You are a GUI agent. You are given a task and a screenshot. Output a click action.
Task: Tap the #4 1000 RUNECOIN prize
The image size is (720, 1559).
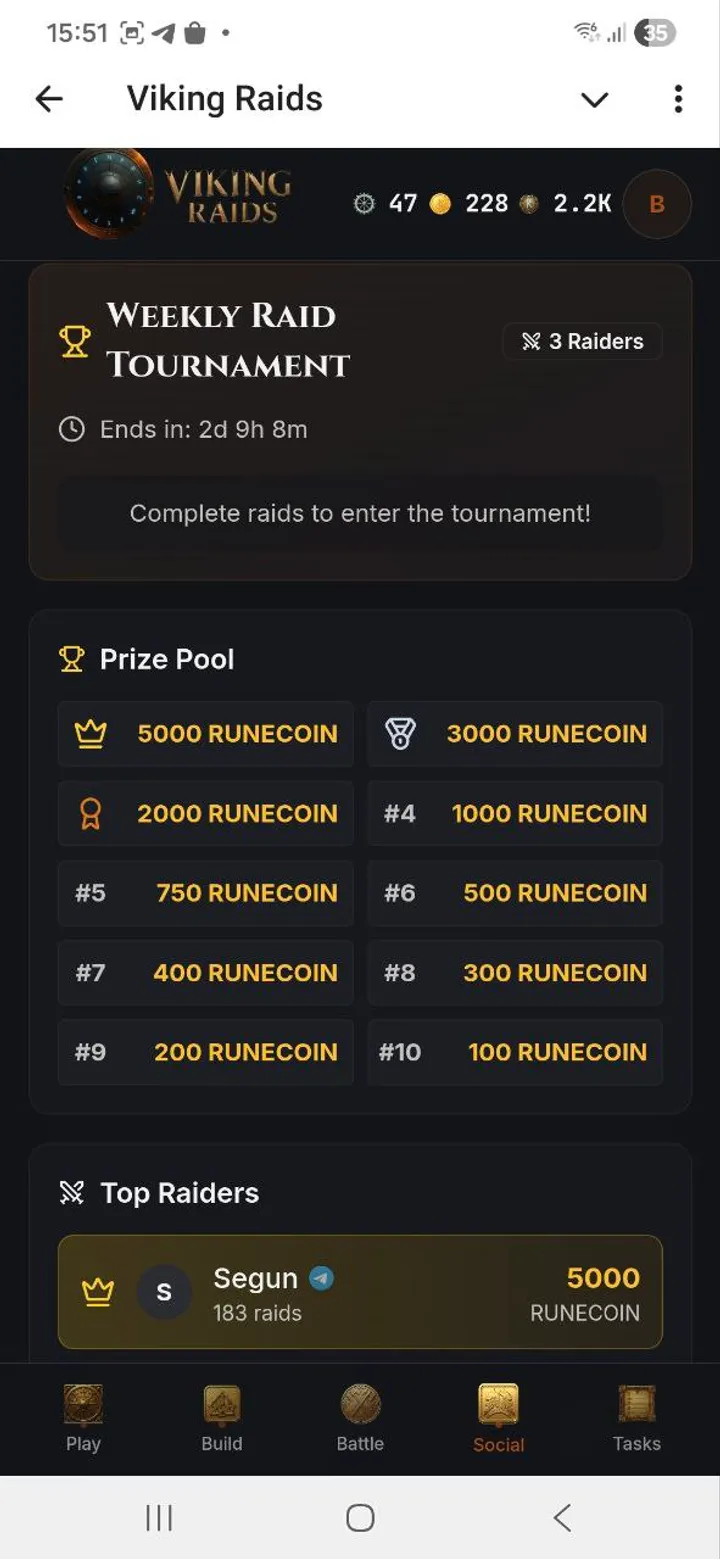click(x=515, y=814)
